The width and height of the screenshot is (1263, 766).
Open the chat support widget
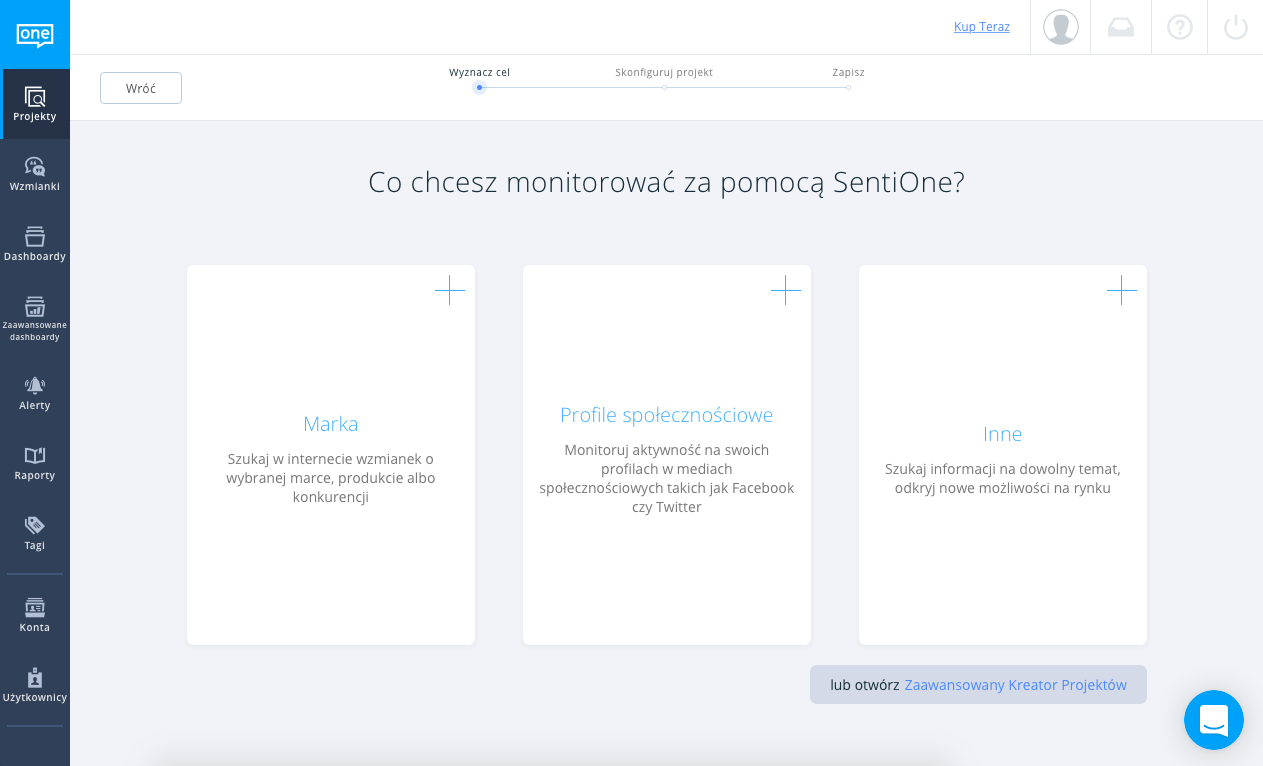click(1214, 720)
